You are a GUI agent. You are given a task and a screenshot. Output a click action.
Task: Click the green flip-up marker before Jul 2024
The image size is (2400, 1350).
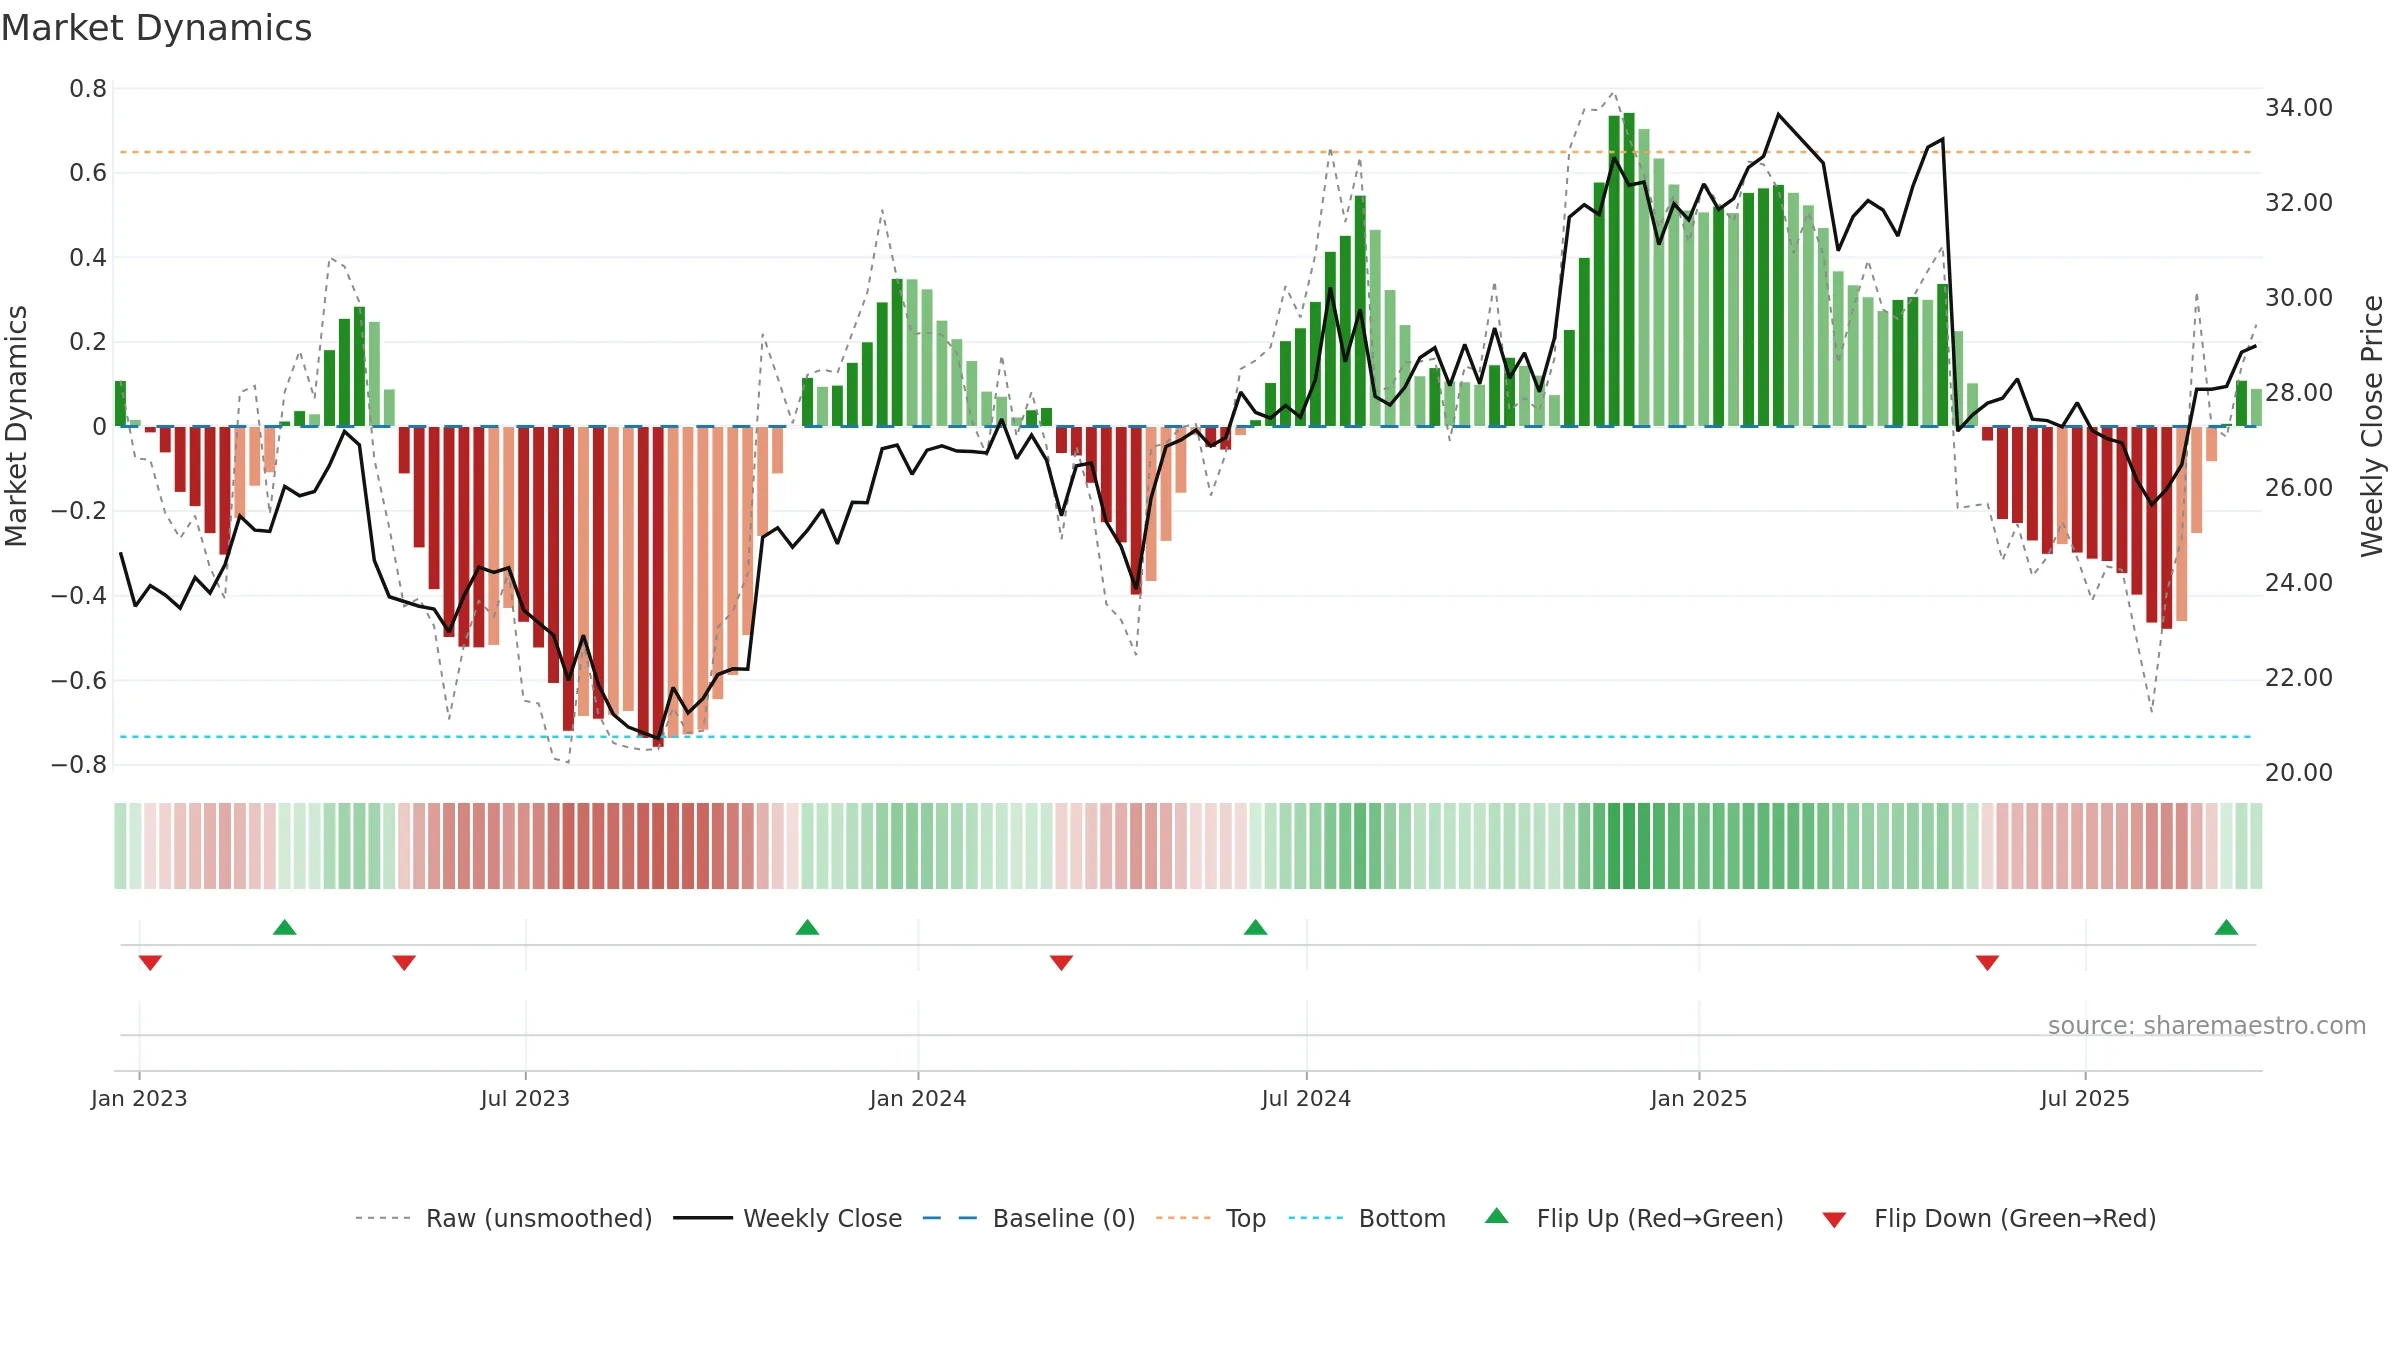(1256, 927)
